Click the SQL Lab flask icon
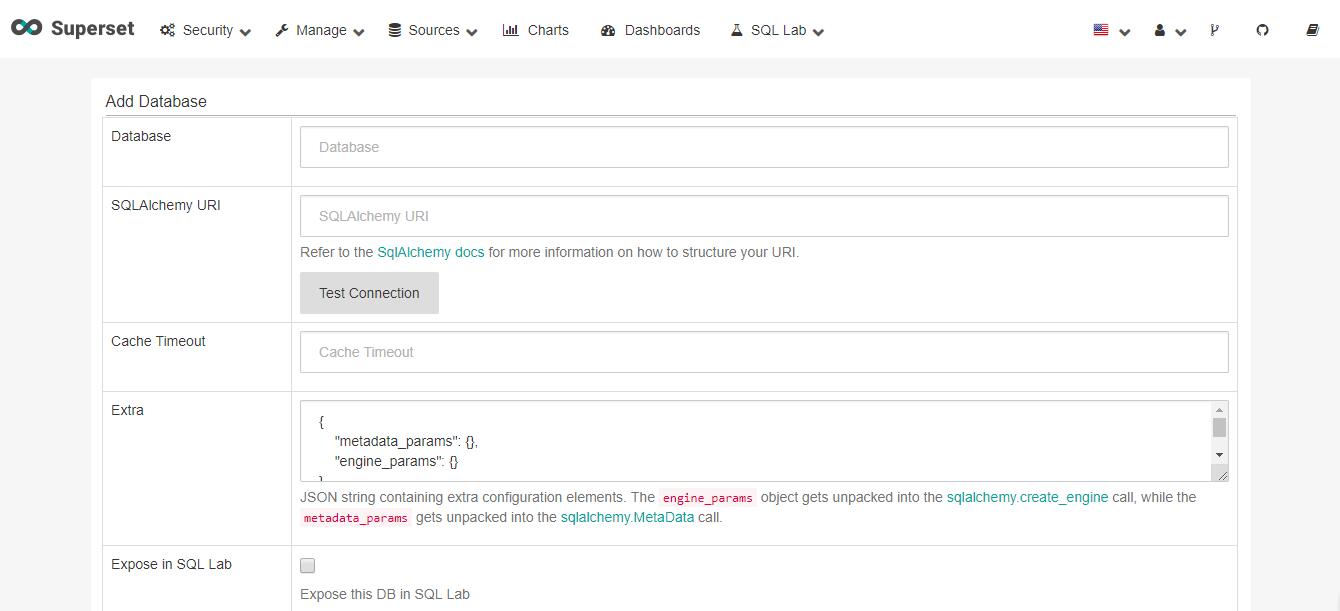 click(737, 30)
